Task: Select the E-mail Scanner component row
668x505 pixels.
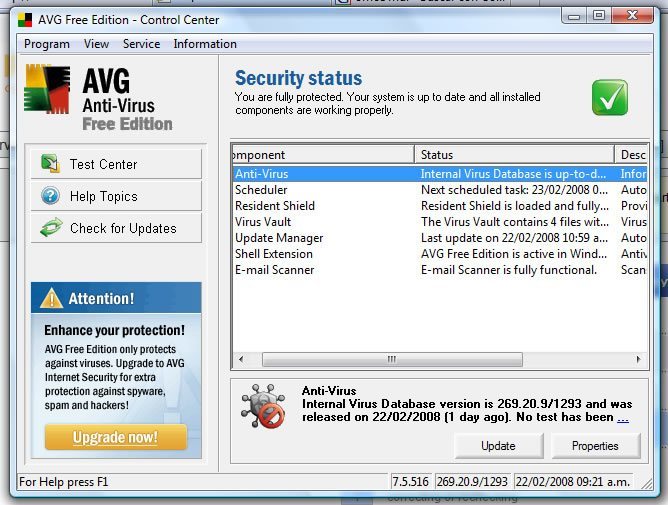Action: 440,270
